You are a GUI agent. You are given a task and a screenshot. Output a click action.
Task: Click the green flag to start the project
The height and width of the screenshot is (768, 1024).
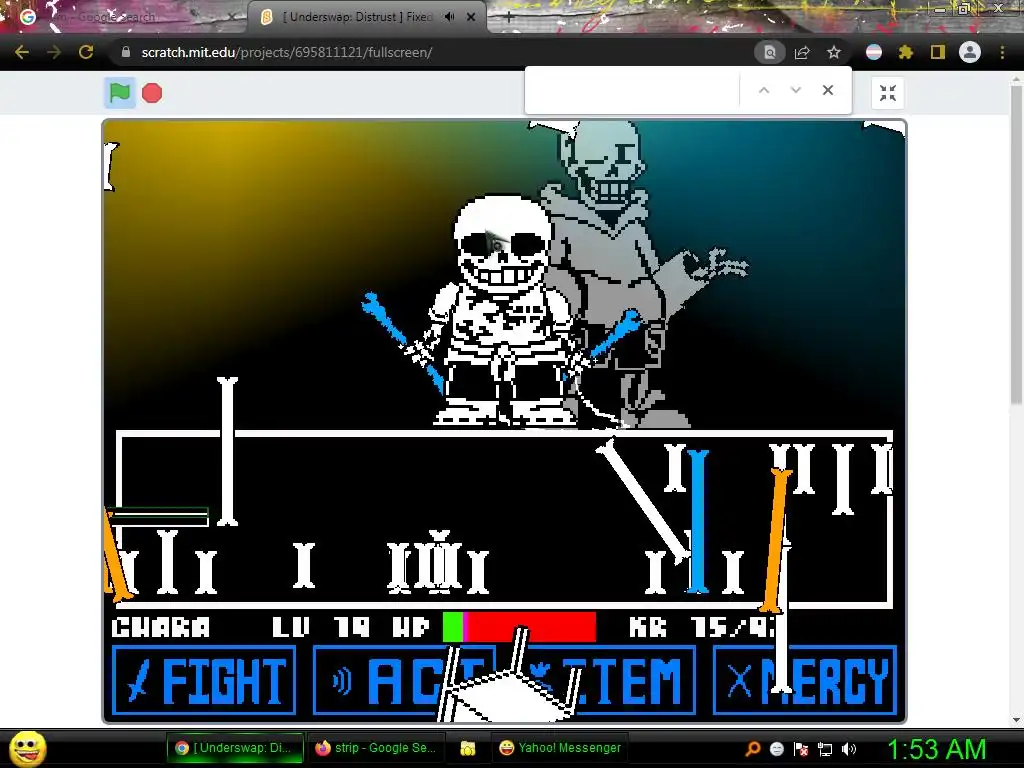pyautogui.click(x=120, y=93)
